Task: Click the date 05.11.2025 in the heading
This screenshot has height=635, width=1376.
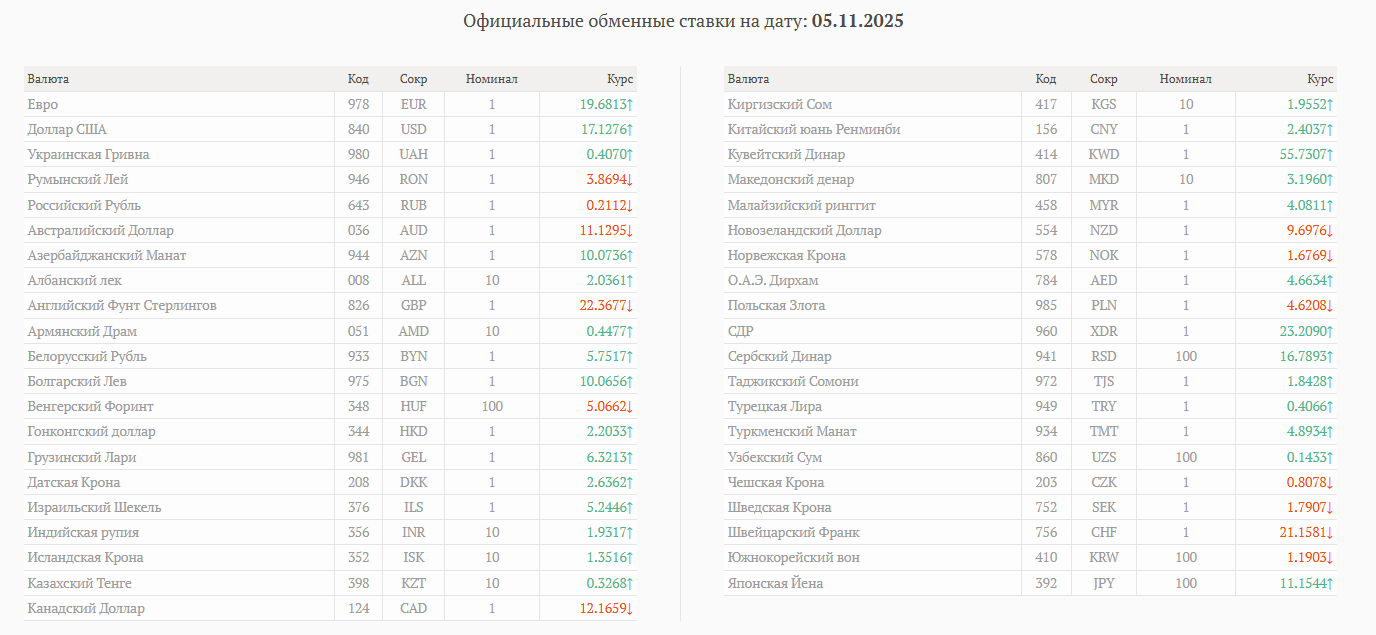Action: pos(857,21)
